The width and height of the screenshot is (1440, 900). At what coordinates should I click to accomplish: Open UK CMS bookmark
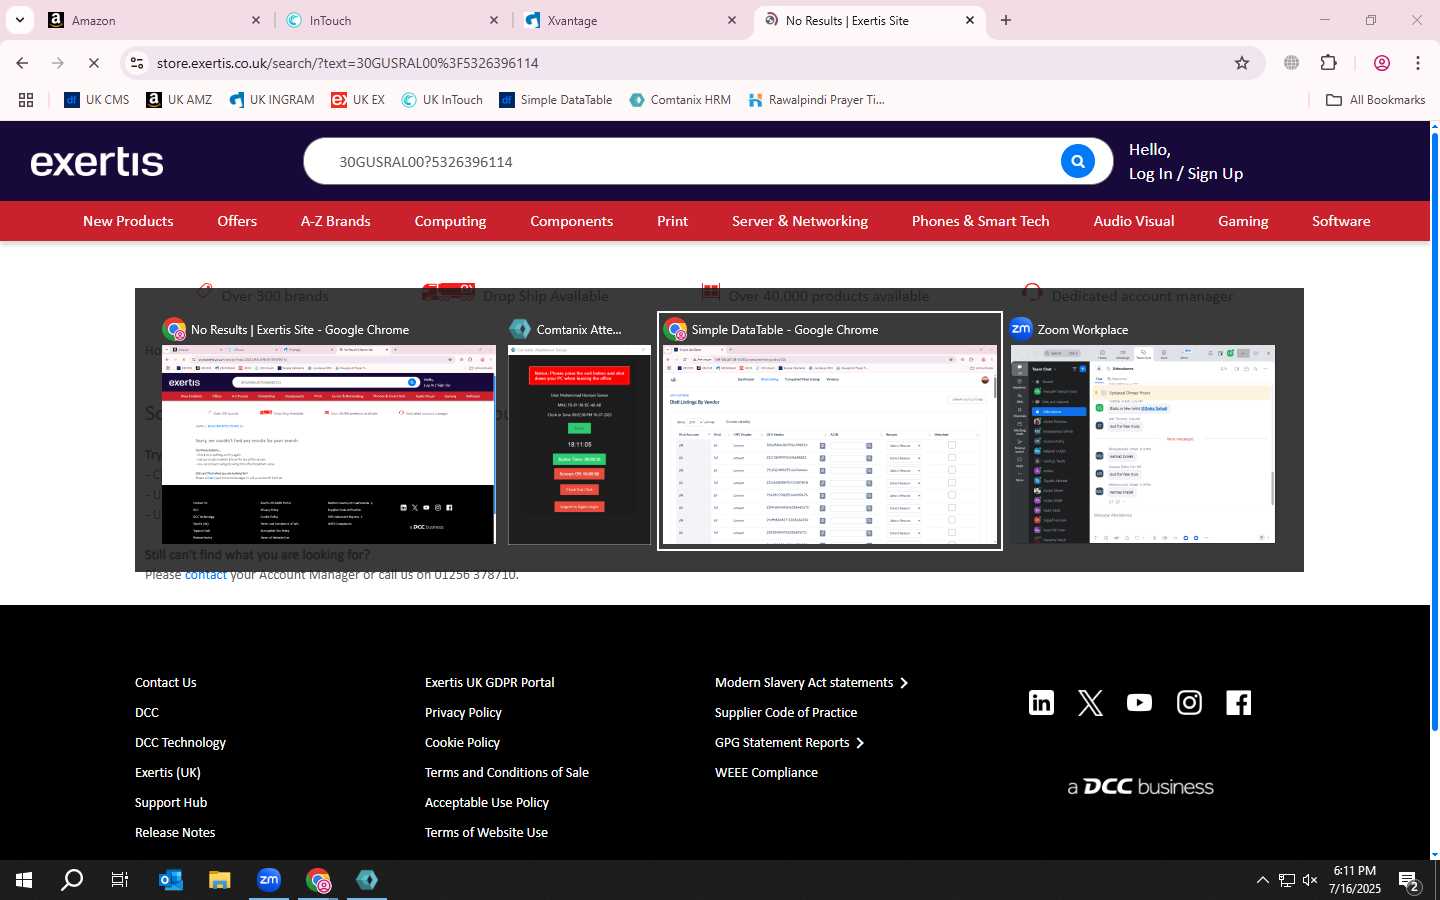point(97,100)
